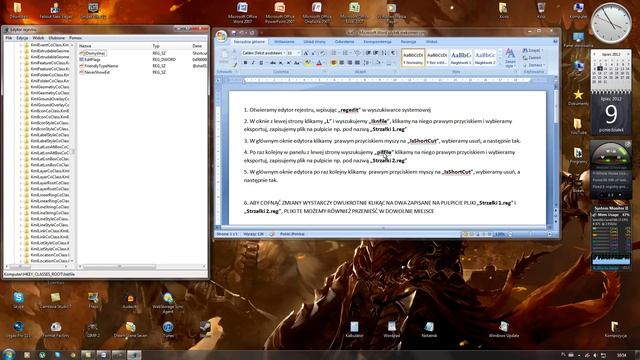Click the Windows Start button
Viewport: 640px width, 360px height.
click(x=9, y=354)
